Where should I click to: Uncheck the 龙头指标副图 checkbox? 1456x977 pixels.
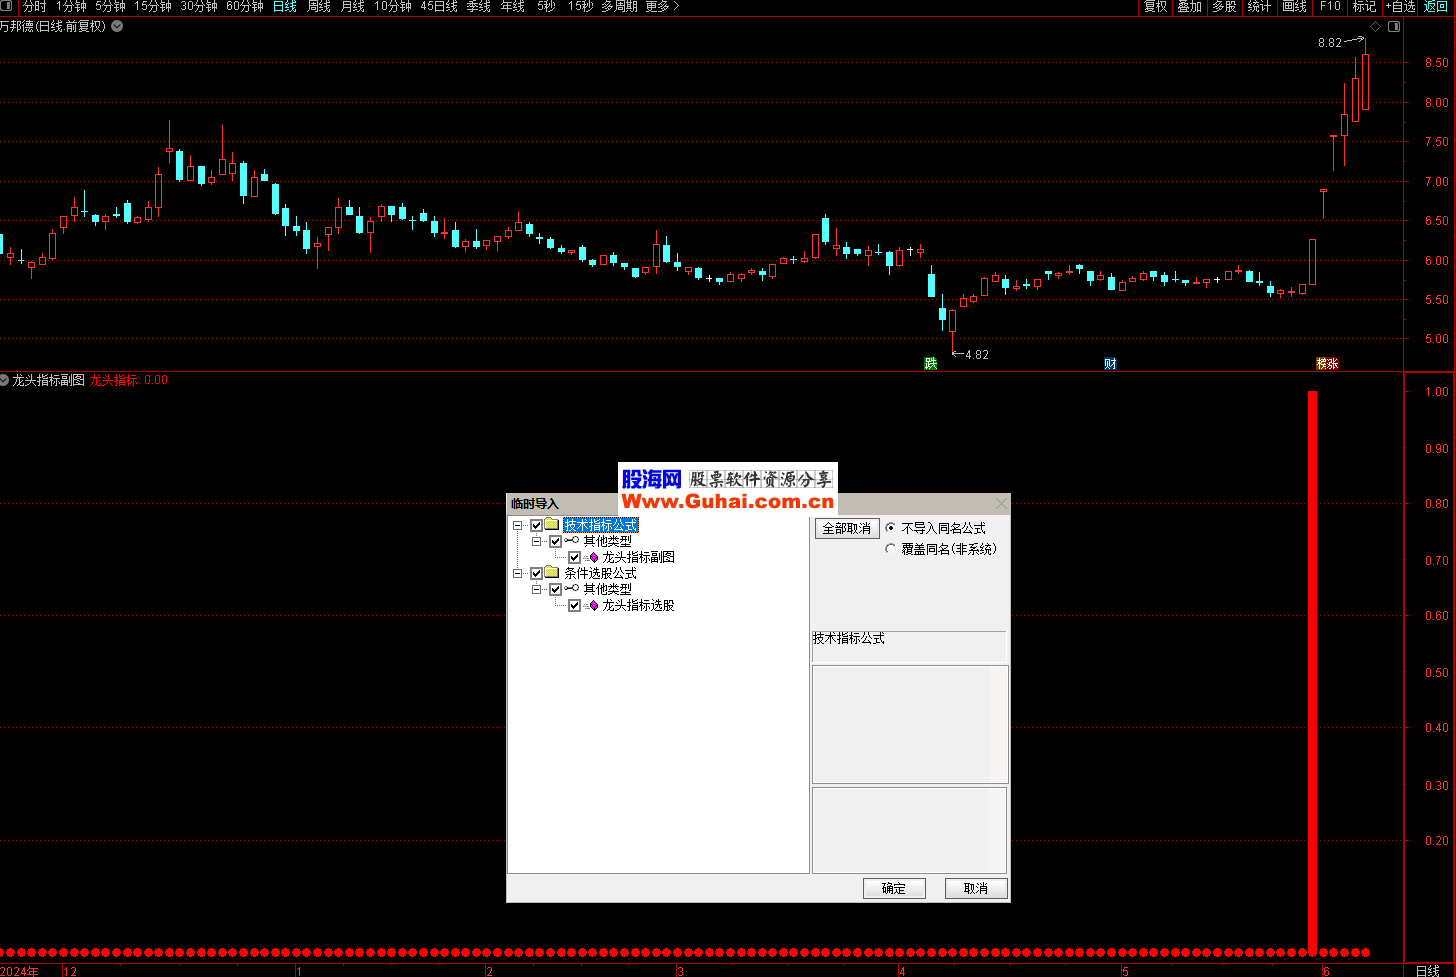click(x=574, y=557)
